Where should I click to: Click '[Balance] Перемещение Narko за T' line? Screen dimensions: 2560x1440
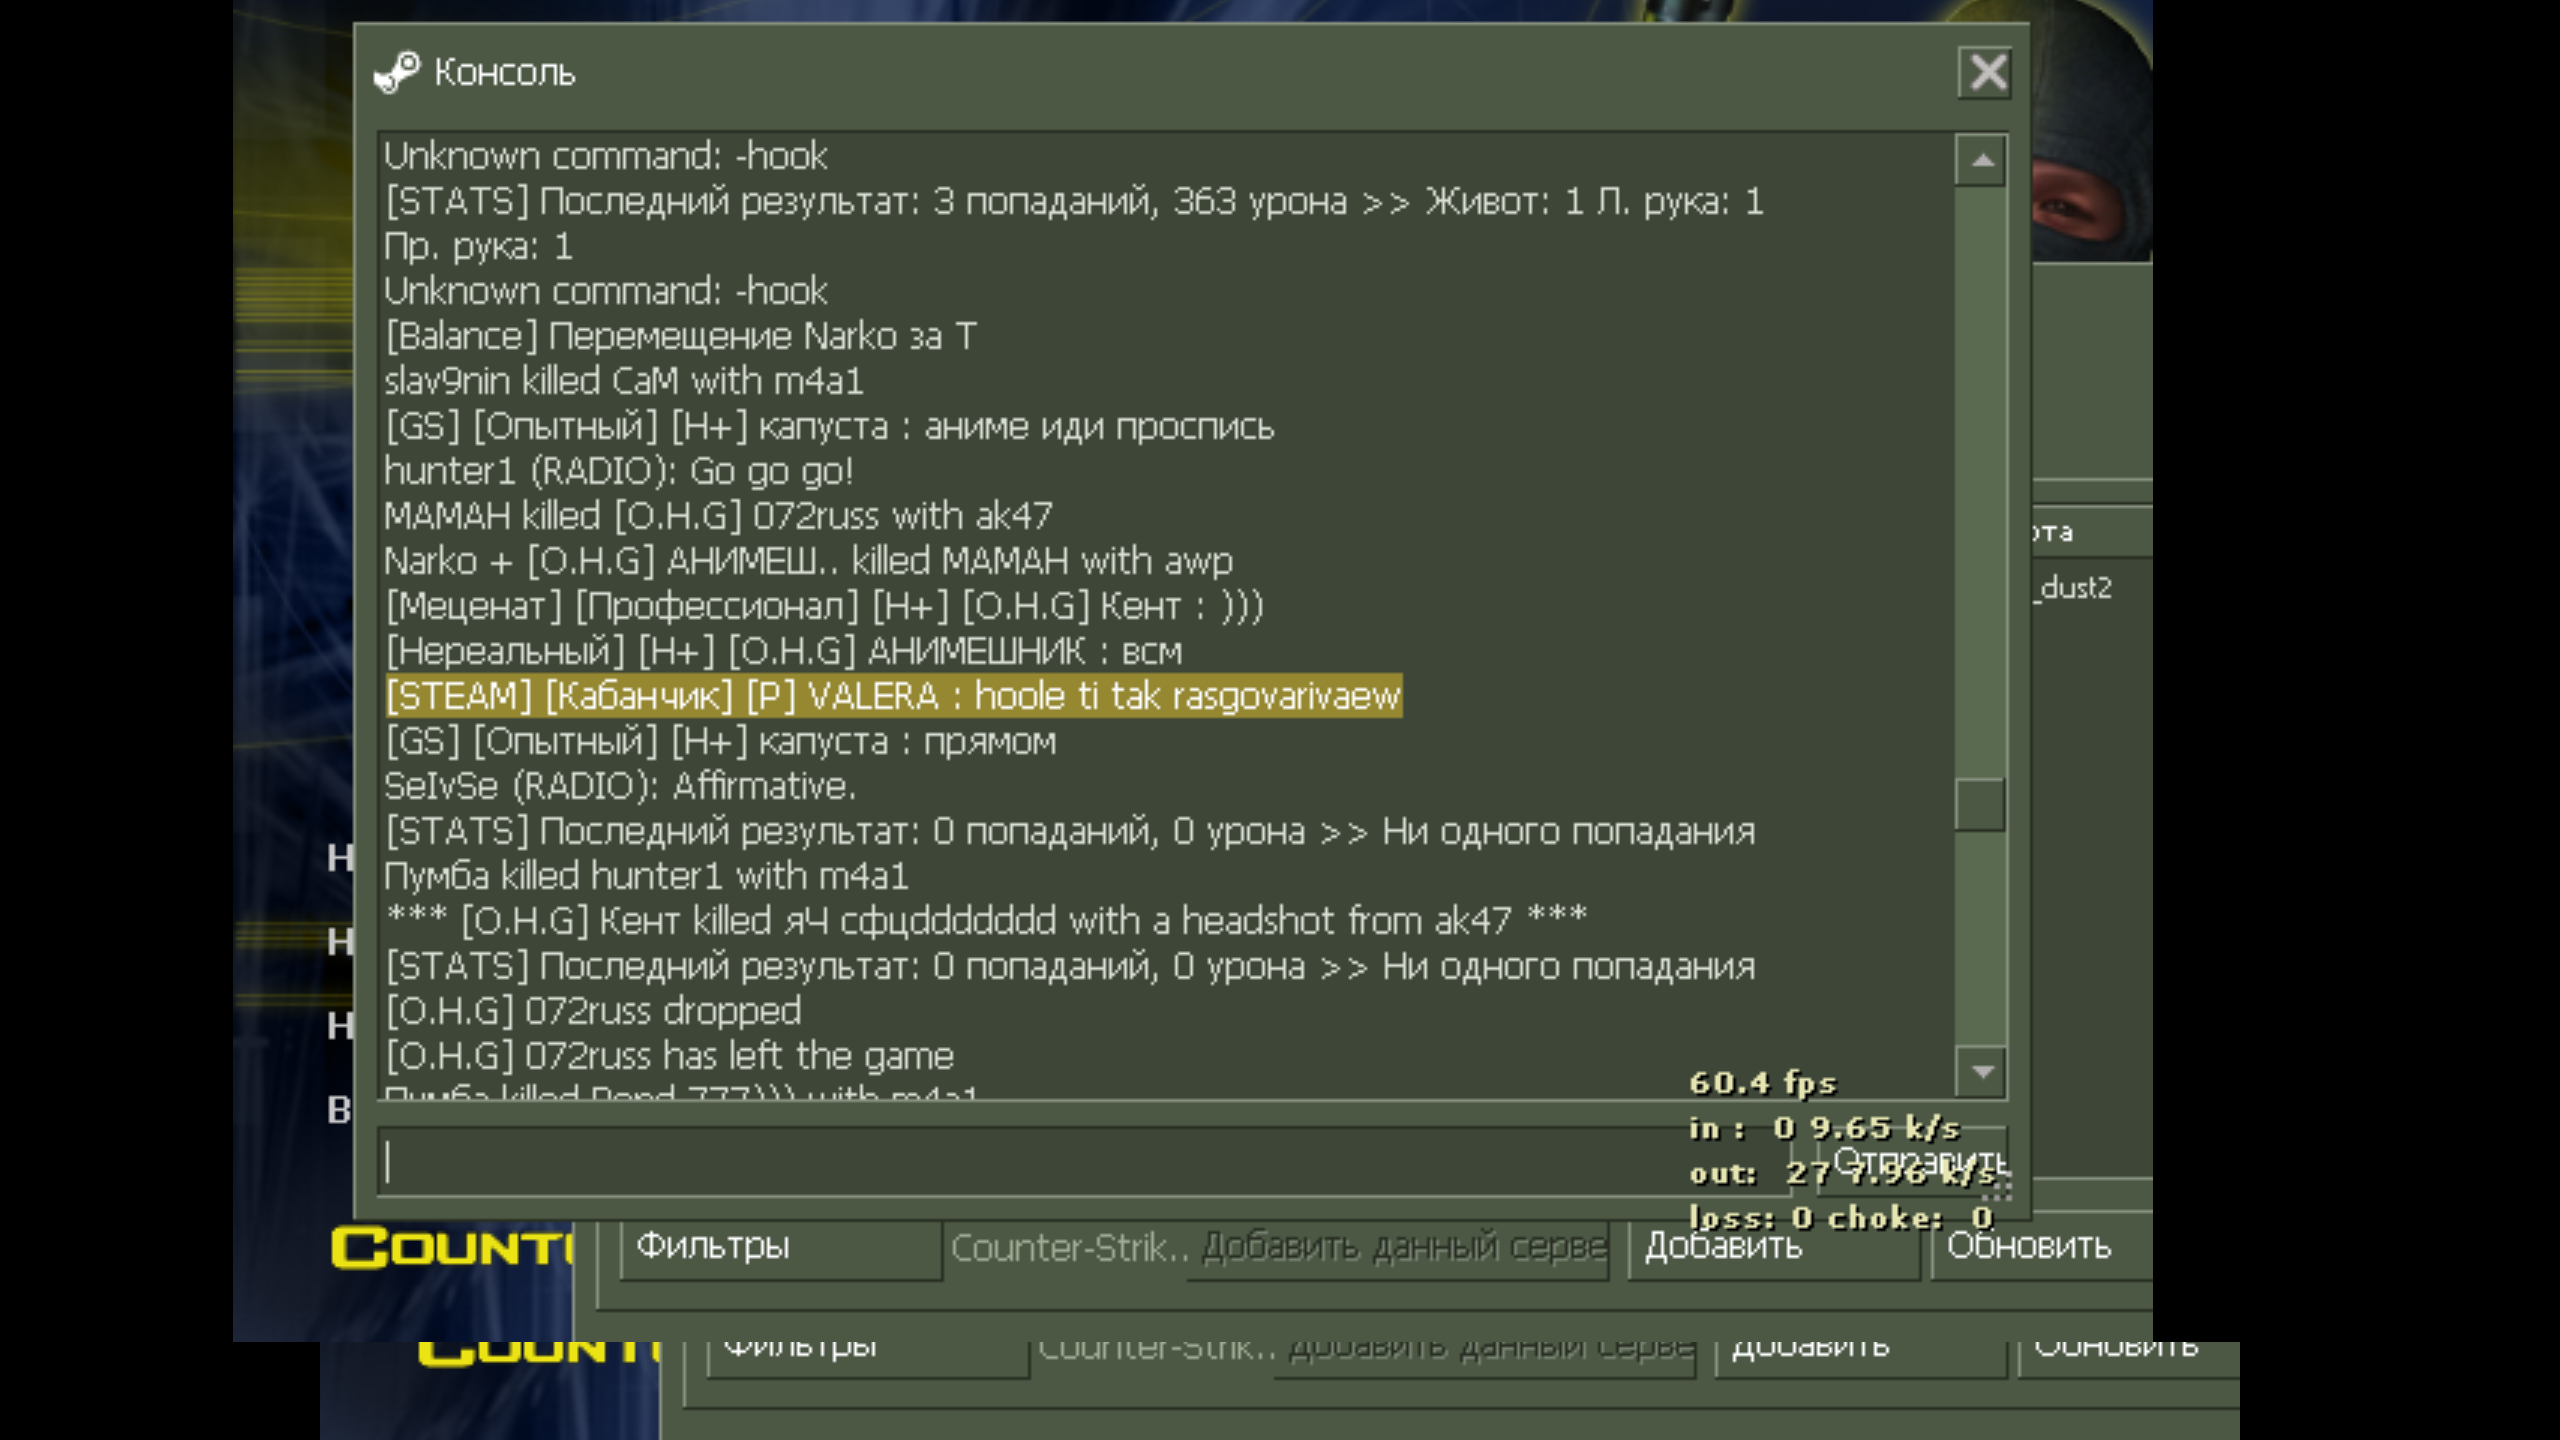tap(681, 336)
